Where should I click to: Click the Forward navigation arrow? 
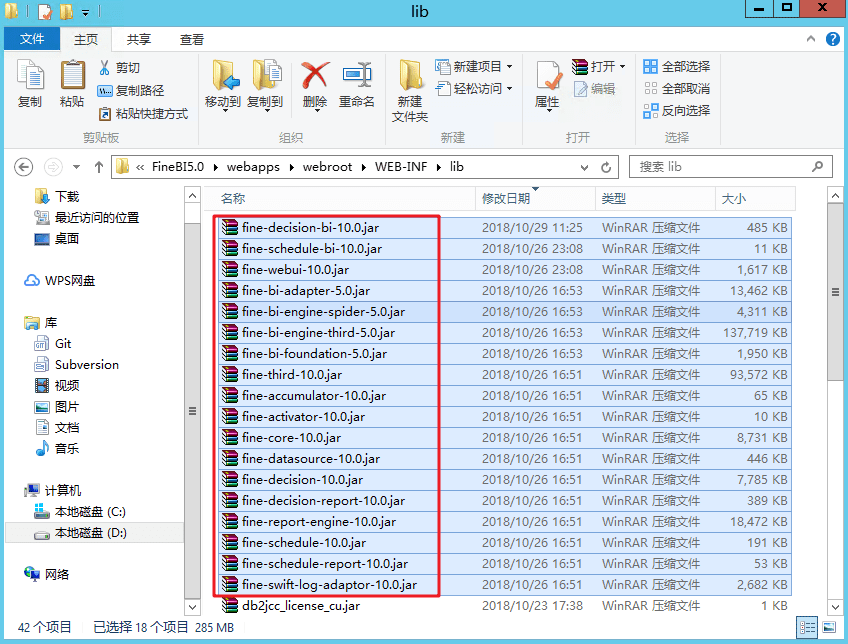pos(53,167)
